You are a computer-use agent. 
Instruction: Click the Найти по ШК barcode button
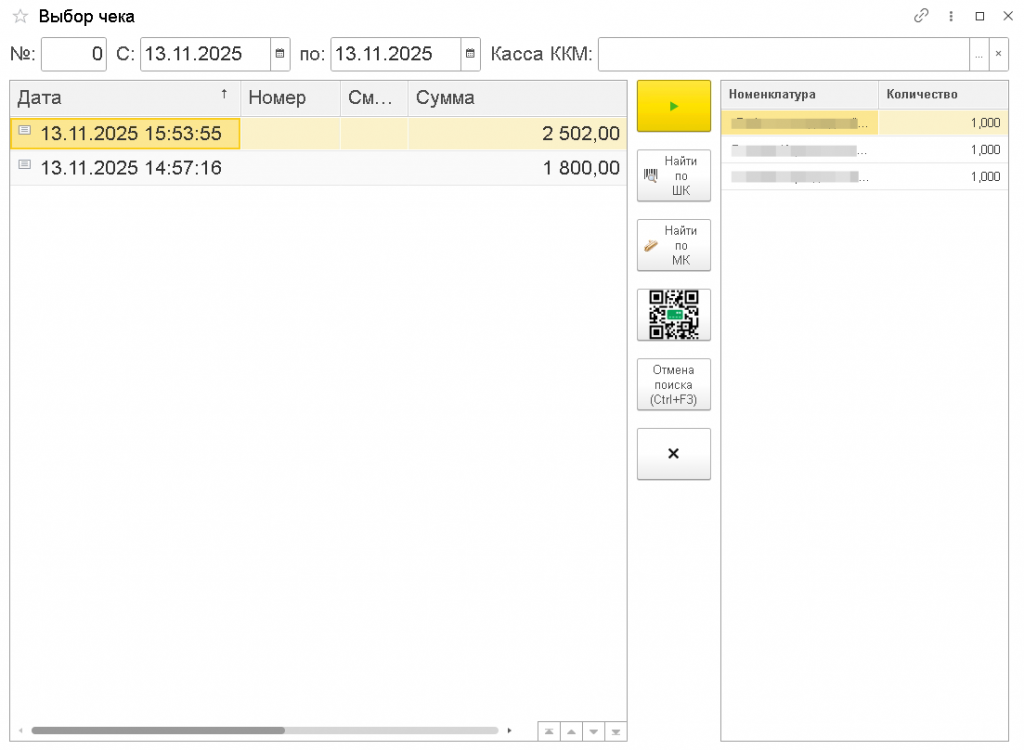click(673, 176)
